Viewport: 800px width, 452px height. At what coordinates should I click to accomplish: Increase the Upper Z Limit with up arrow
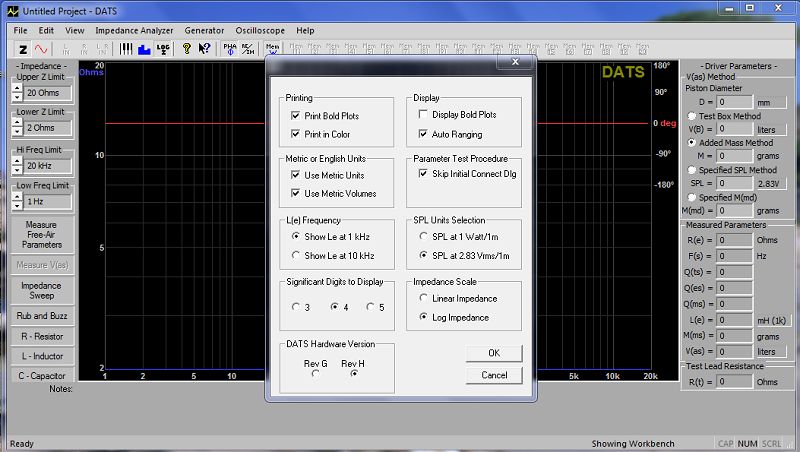[x=17, y=89]
